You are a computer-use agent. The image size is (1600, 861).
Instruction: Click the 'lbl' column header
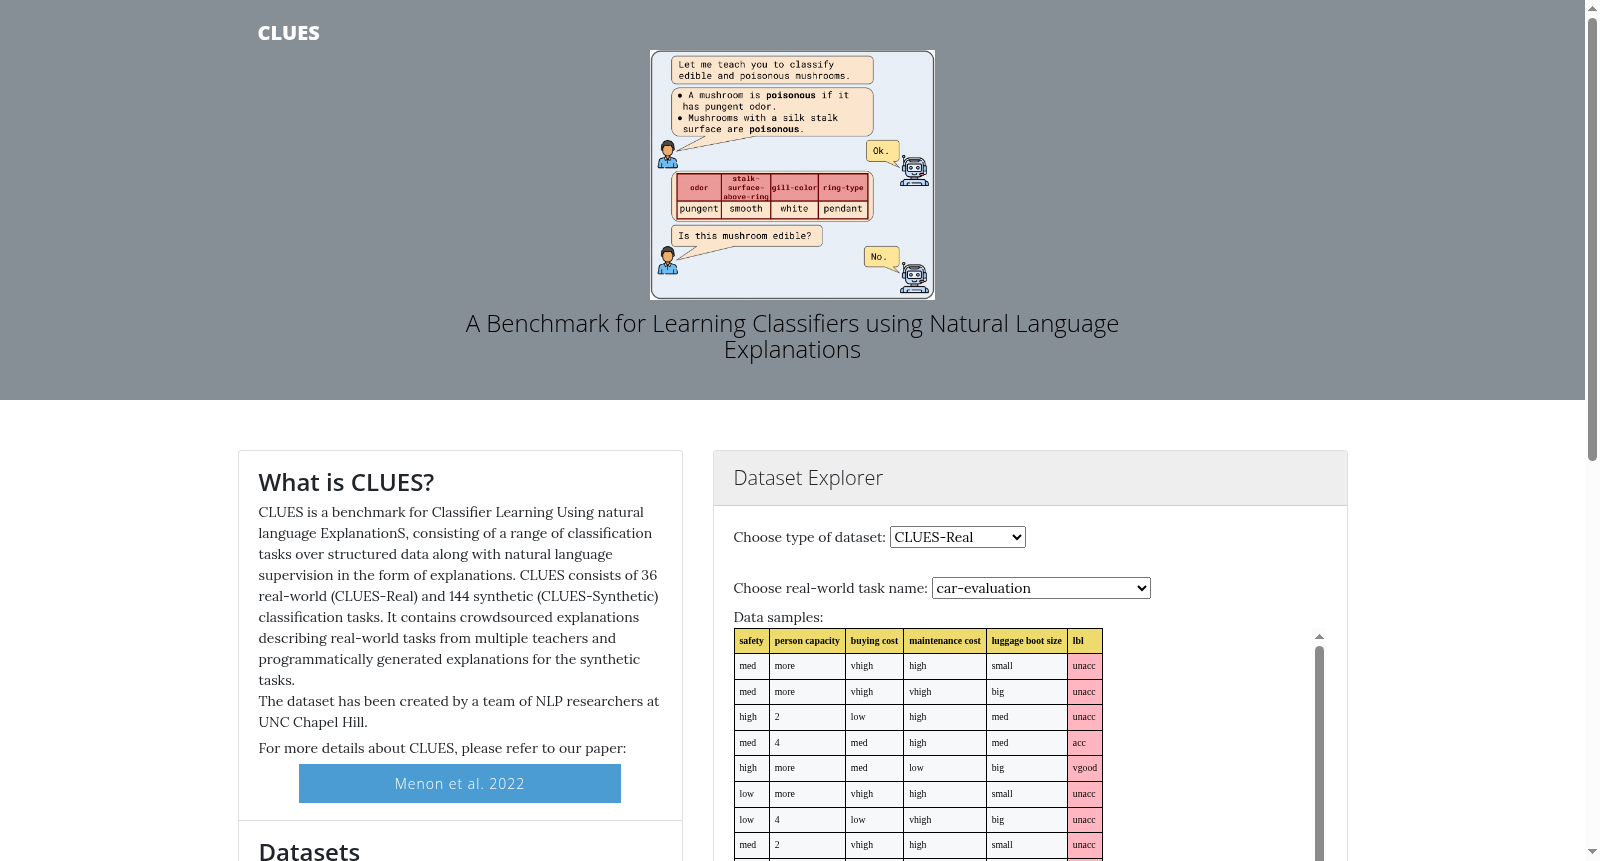[x=1085, y=641]
